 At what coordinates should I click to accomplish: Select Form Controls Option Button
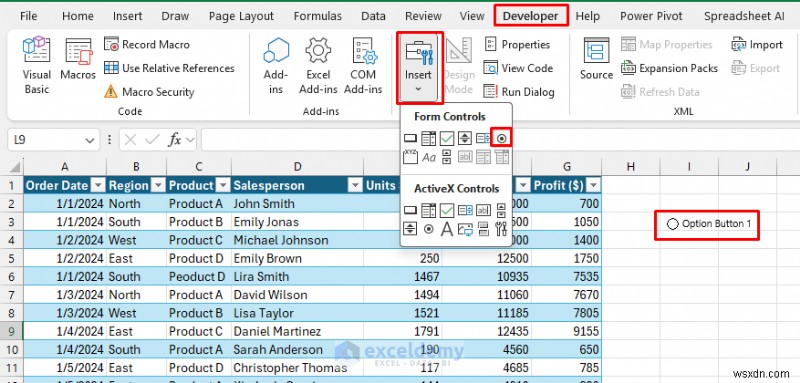click(x=501, y=138)
